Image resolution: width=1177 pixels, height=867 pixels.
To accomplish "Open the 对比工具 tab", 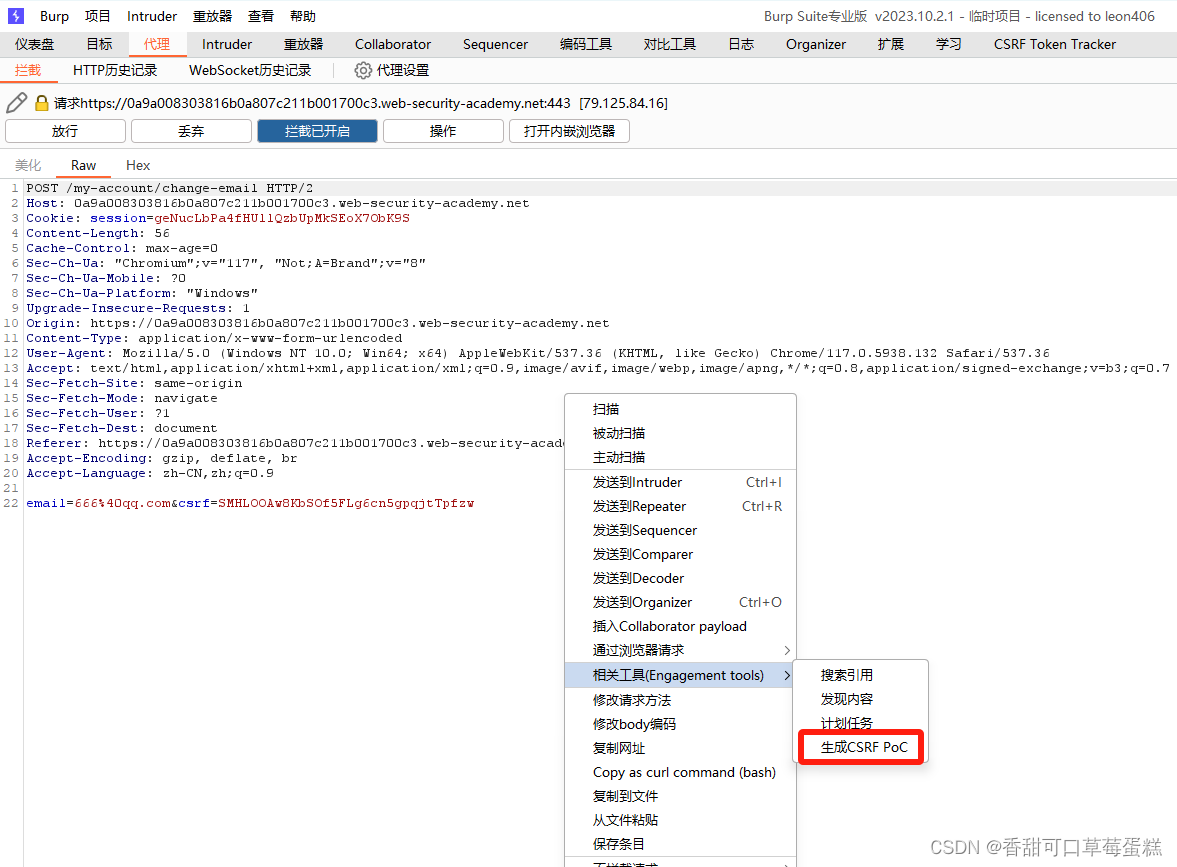I will coord(670,44).
